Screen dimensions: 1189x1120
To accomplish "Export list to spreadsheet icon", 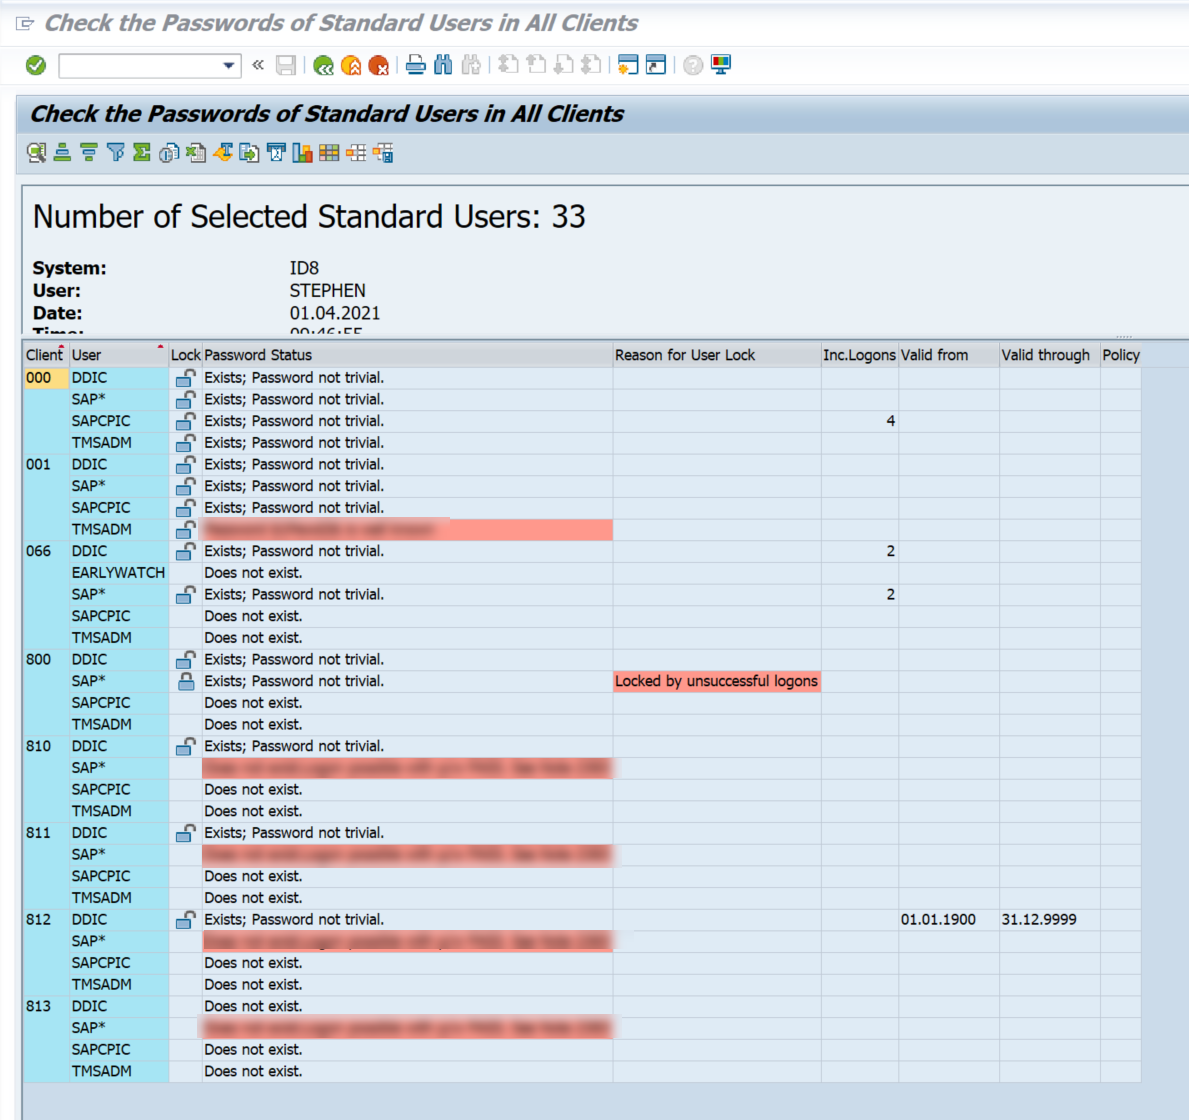I will click(196, 153).
